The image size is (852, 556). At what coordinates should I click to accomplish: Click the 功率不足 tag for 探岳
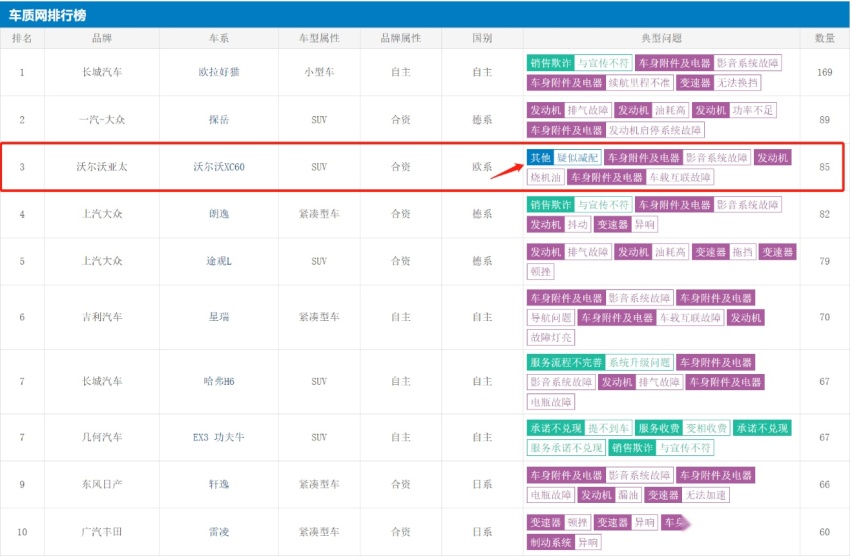[x=753, y=110]
